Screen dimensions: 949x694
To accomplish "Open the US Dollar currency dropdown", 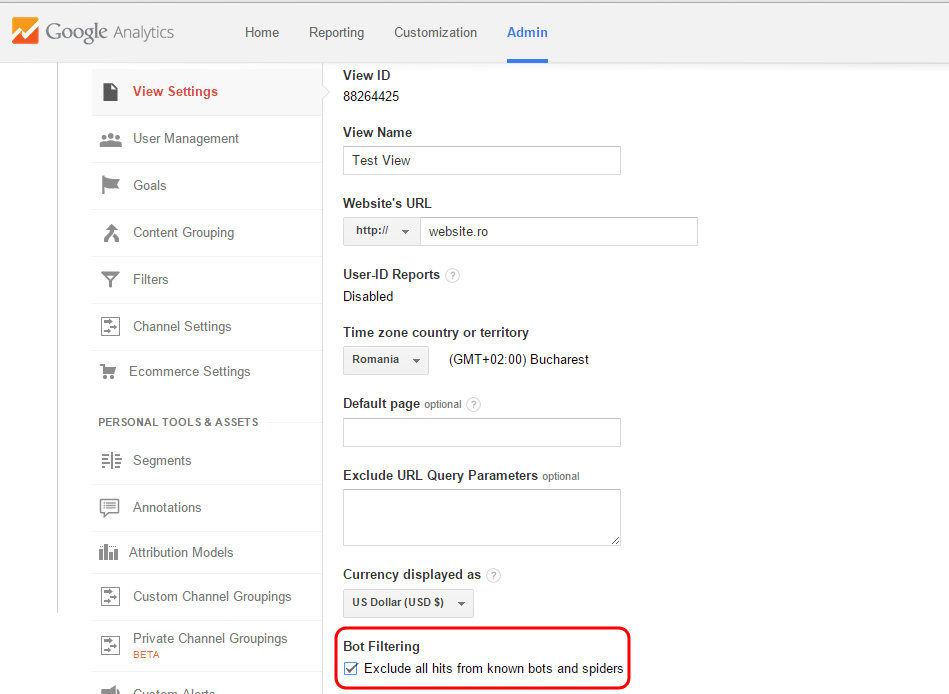I will 409,603.
